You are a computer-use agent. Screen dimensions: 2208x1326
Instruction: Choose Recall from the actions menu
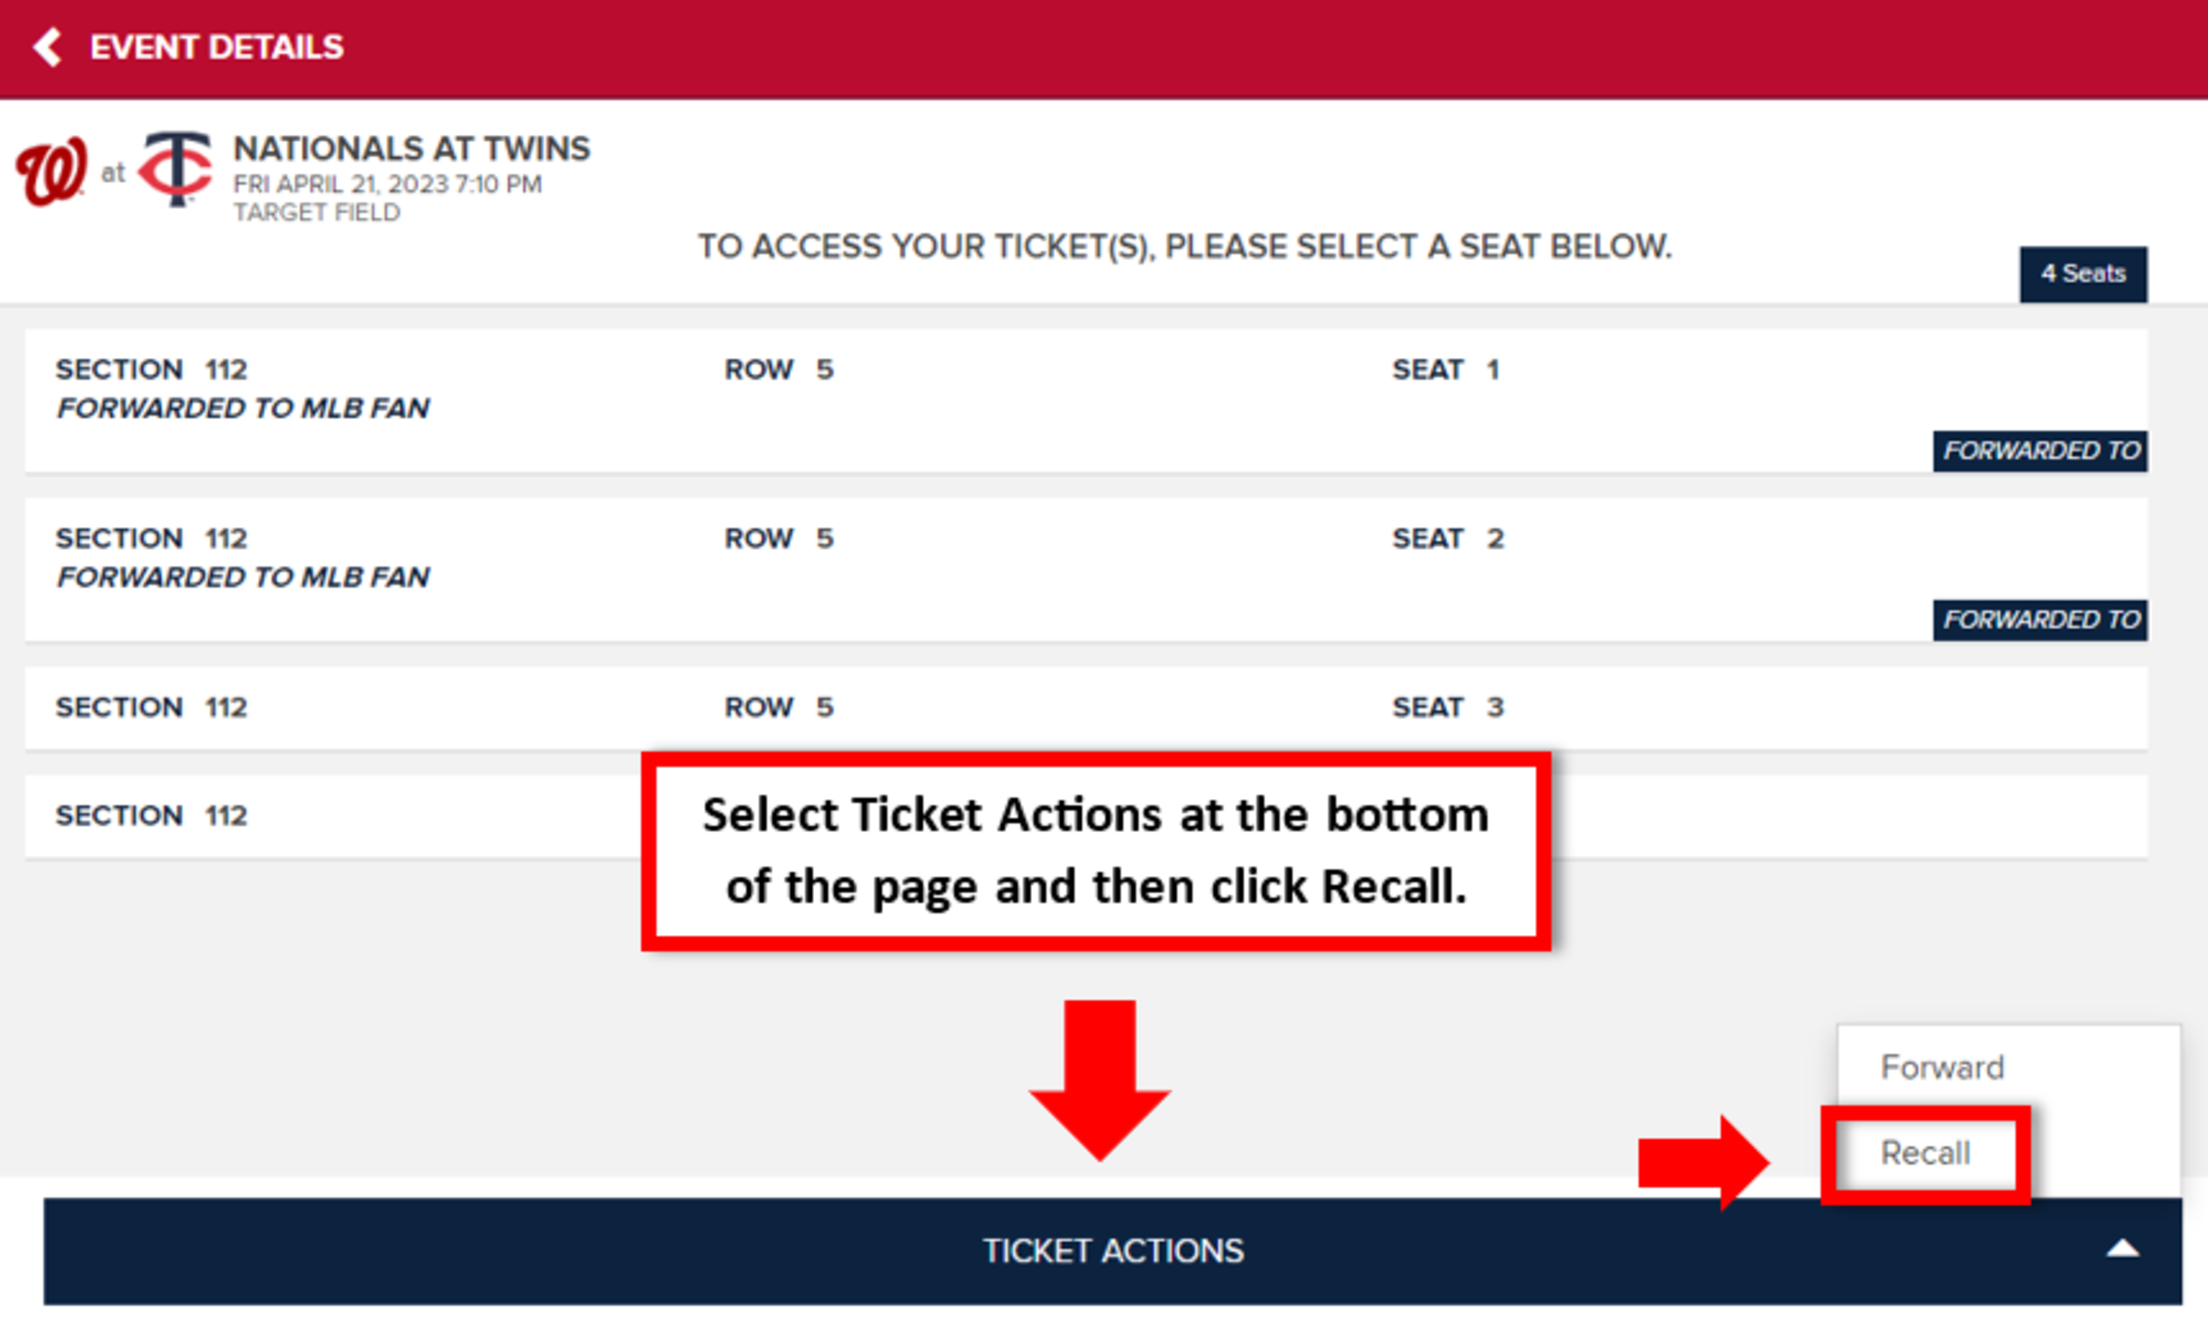[x=1925, y=1153]
